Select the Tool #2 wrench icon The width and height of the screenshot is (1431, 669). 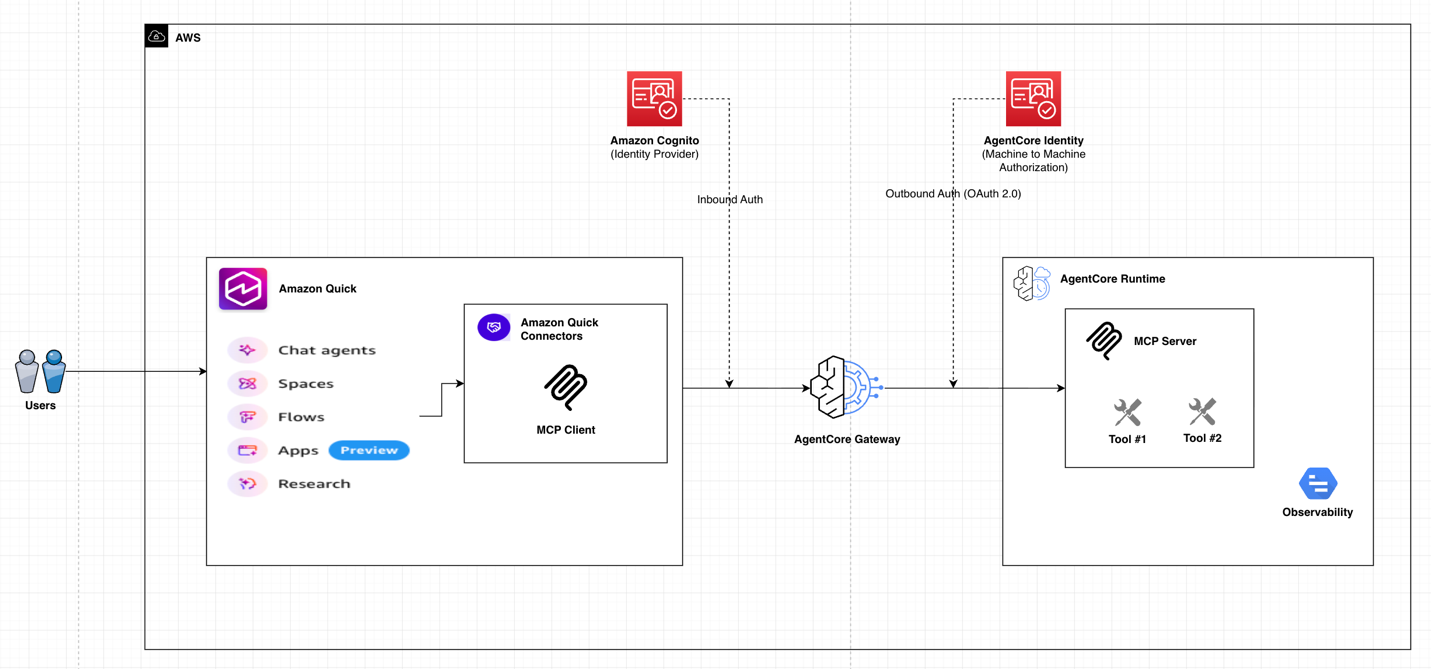click(1202, 412)
